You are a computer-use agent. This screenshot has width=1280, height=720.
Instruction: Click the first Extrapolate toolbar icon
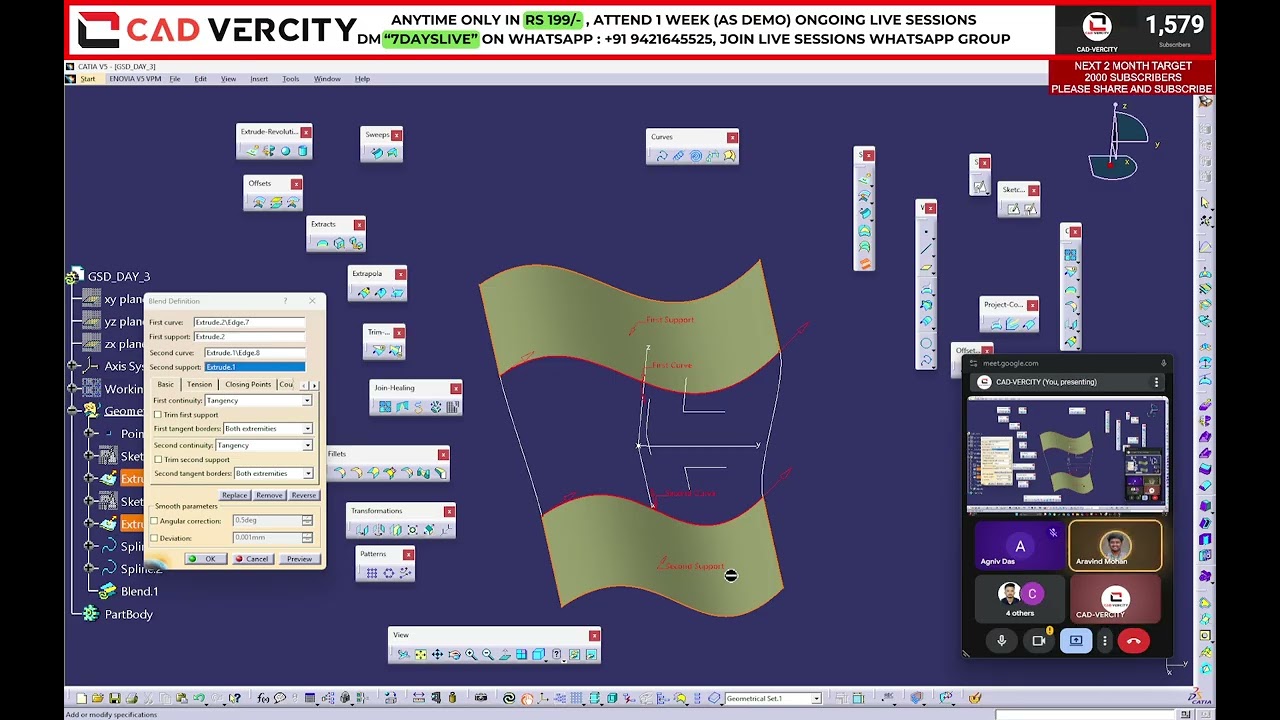click(363, 293)
